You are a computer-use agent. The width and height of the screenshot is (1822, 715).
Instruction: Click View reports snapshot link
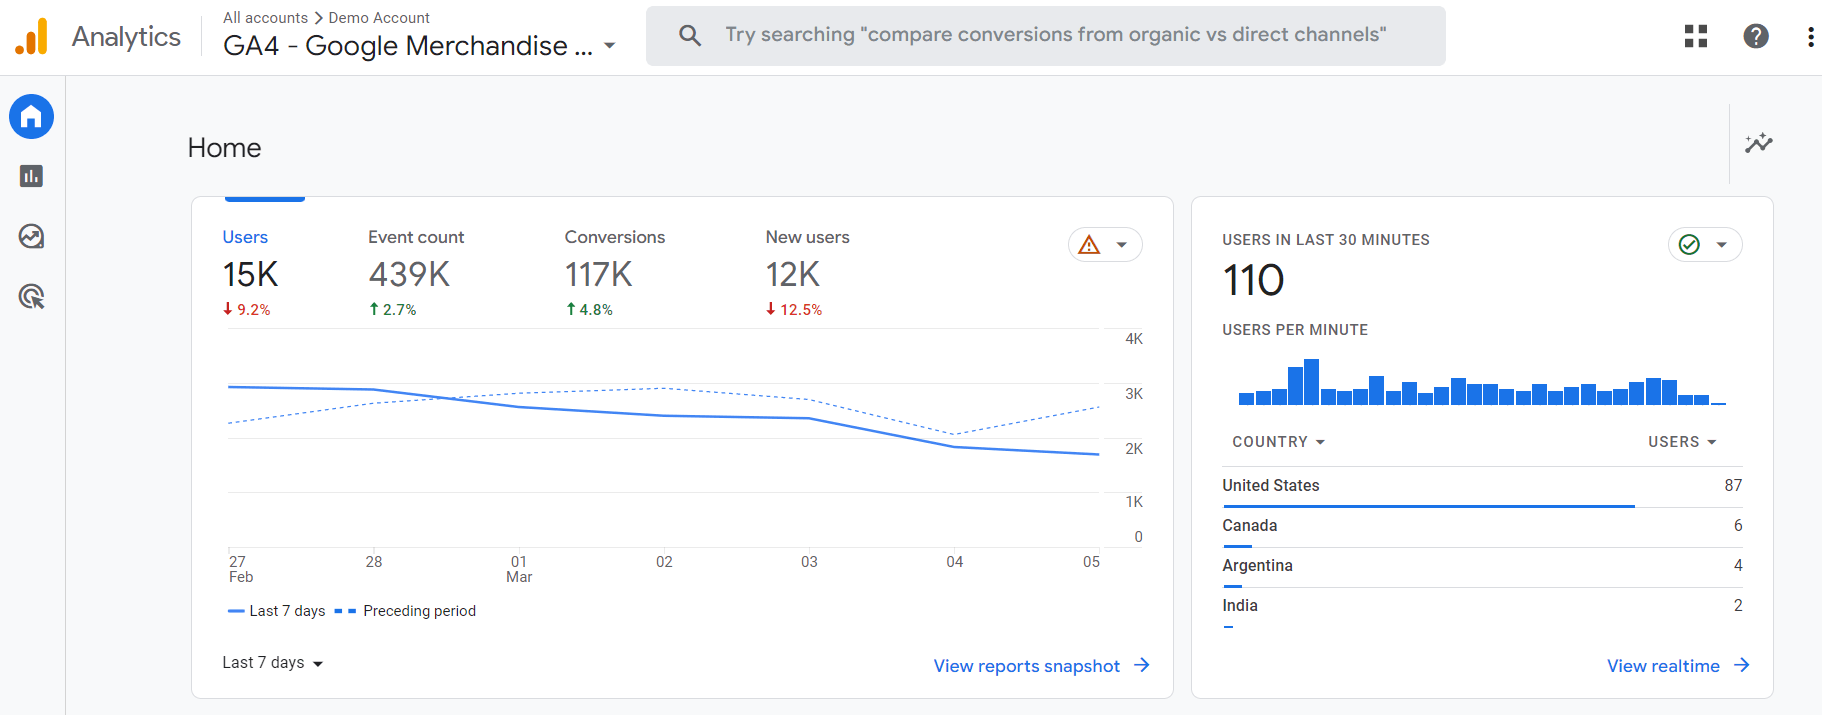tap(1040, 666)
